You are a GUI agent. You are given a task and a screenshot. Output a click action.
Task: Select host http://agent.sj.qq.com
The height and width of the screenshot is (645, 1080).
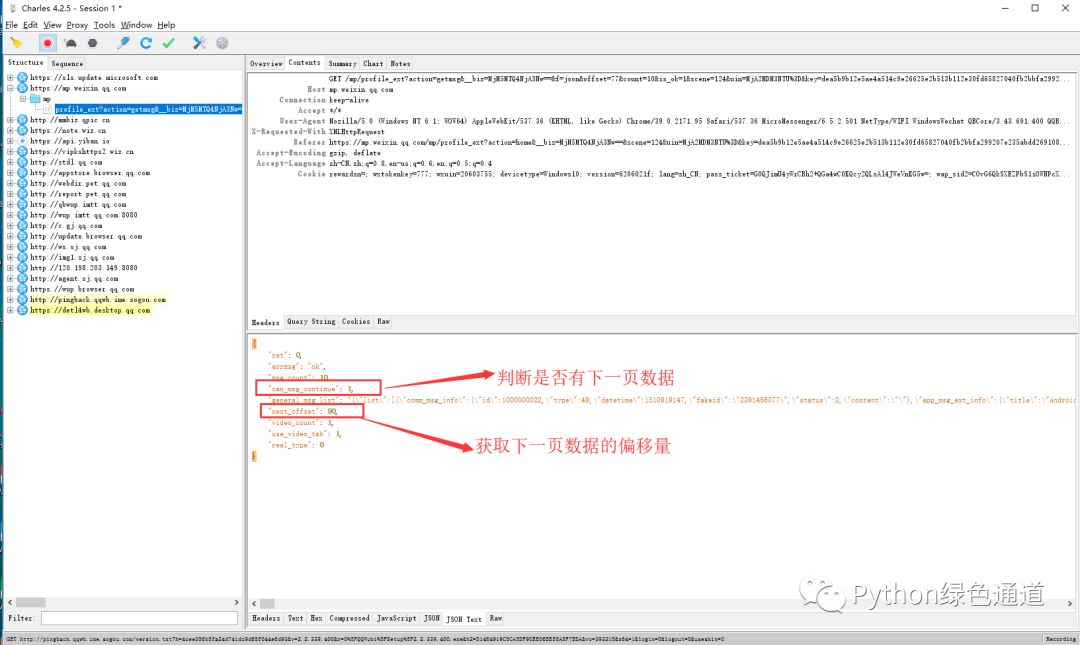[74, 278]
